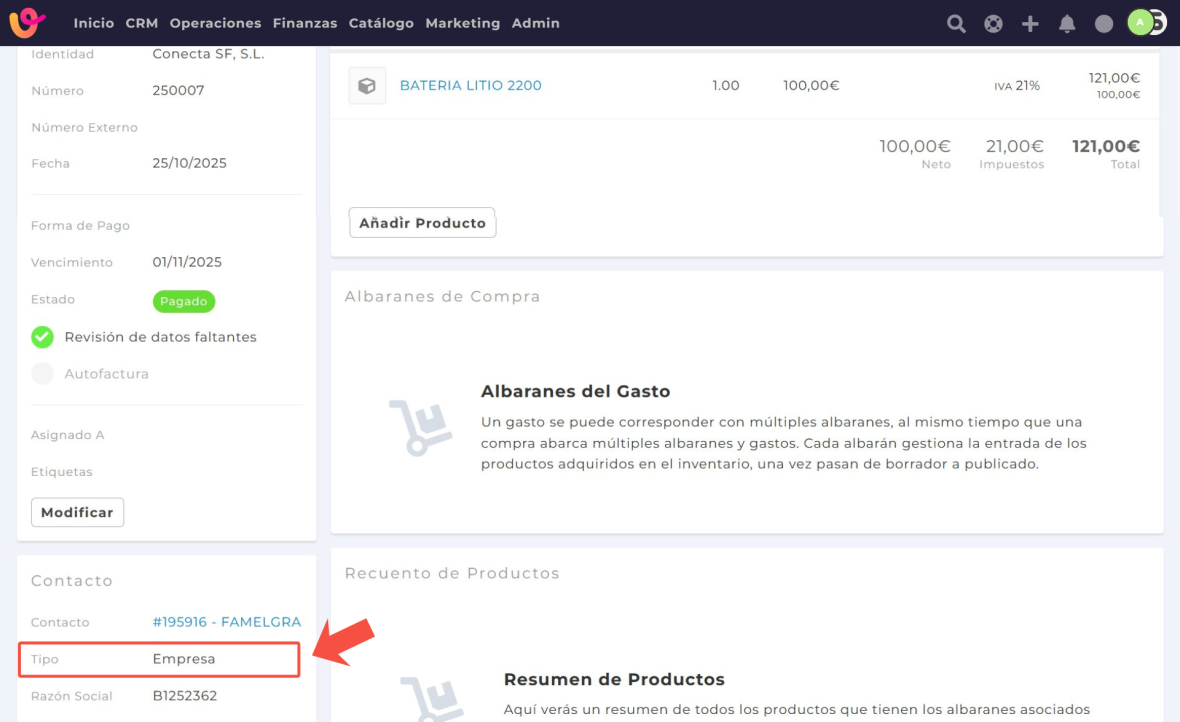
Task: Enable the Autofactura option
Action: point(42,374)
